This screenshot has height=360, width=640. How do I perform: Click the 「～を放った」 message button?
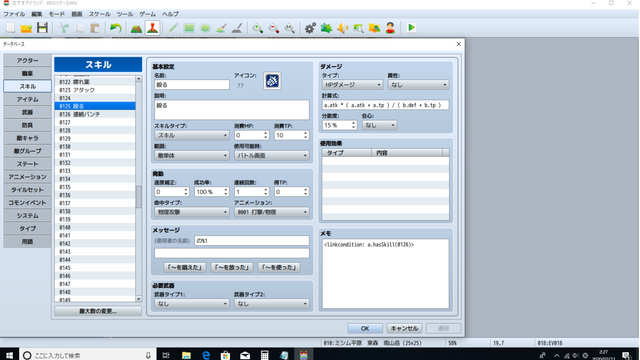point(232,267)
